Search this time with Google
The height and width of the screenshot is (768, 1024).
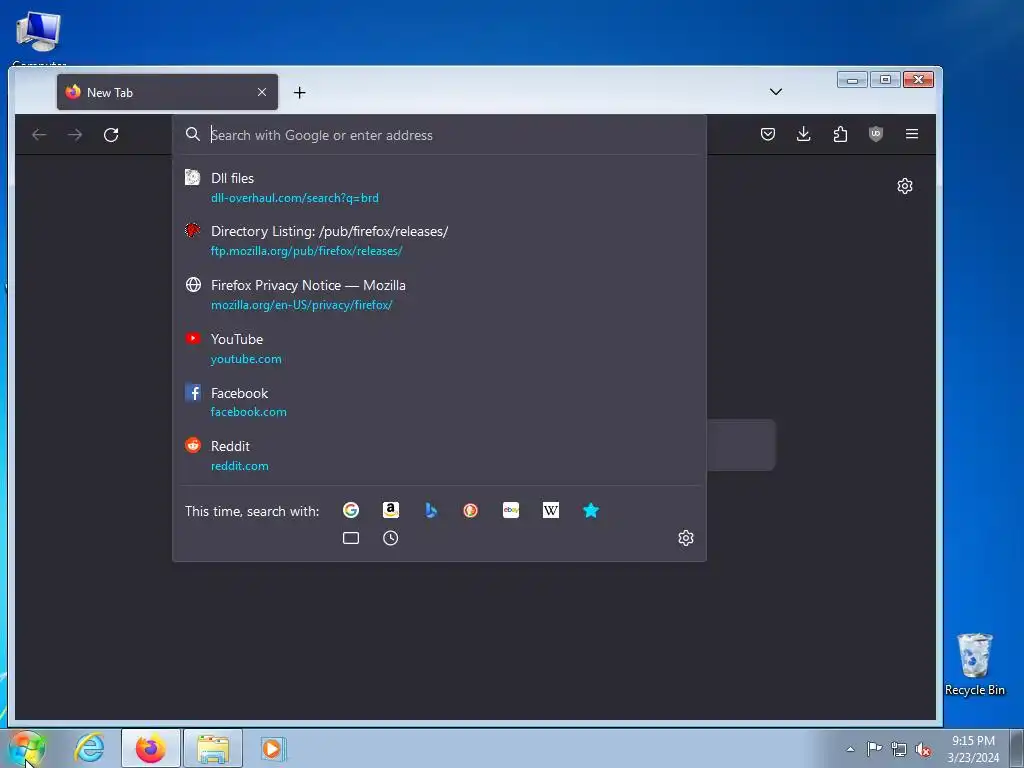tap(351, 510)
